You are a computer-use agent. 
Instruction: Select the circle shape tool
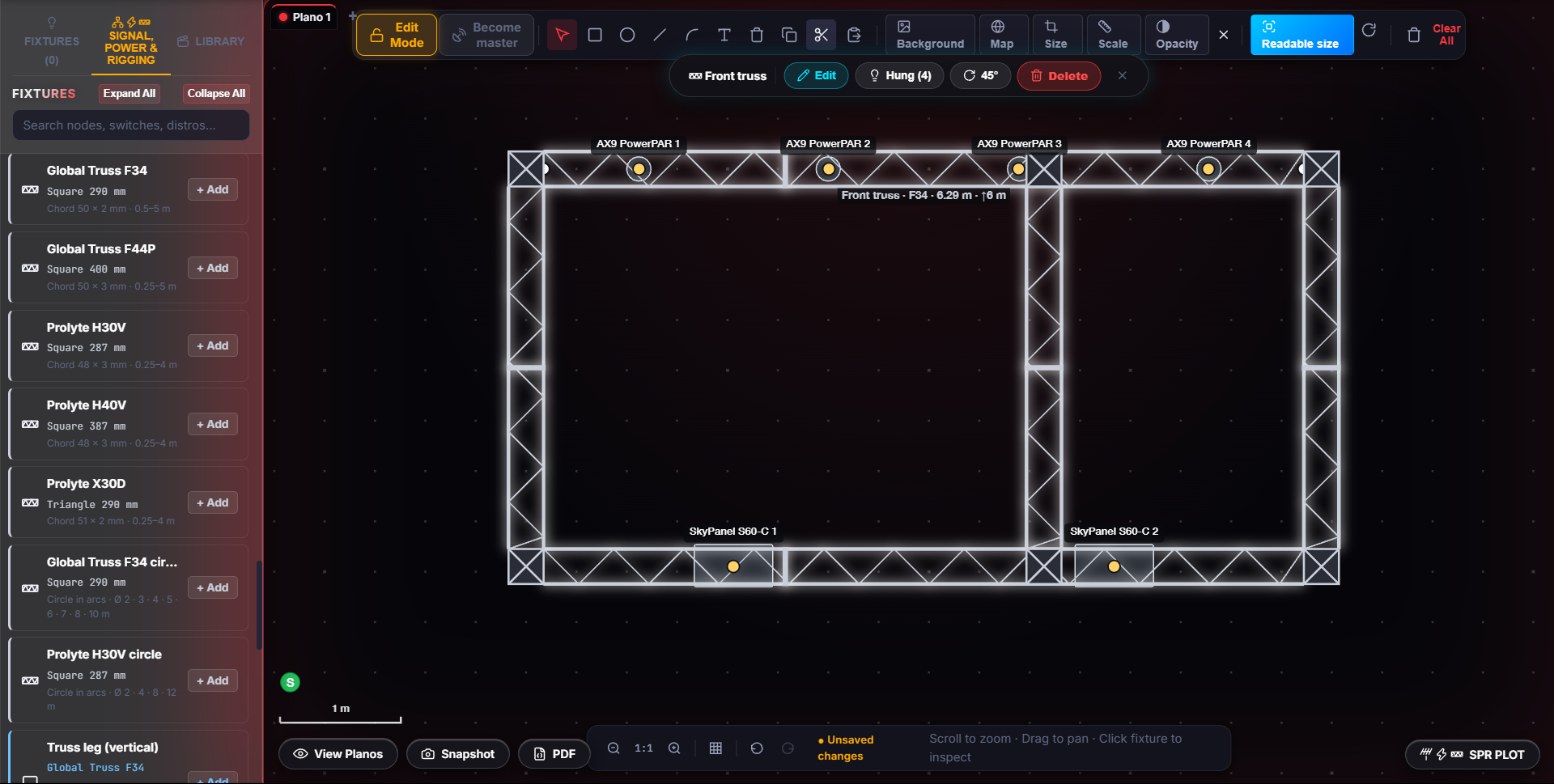(x=627, y=35)
